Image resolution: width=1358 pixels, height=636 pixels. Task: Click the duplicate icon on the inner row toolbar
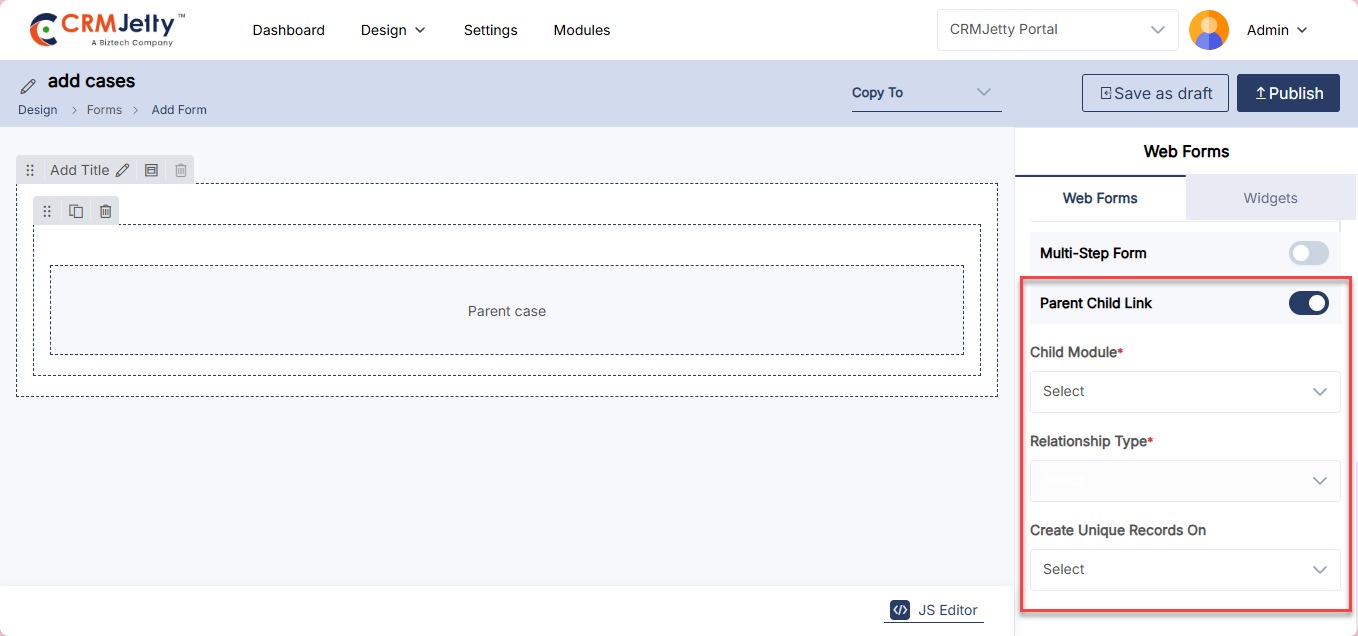pos(76,211)
